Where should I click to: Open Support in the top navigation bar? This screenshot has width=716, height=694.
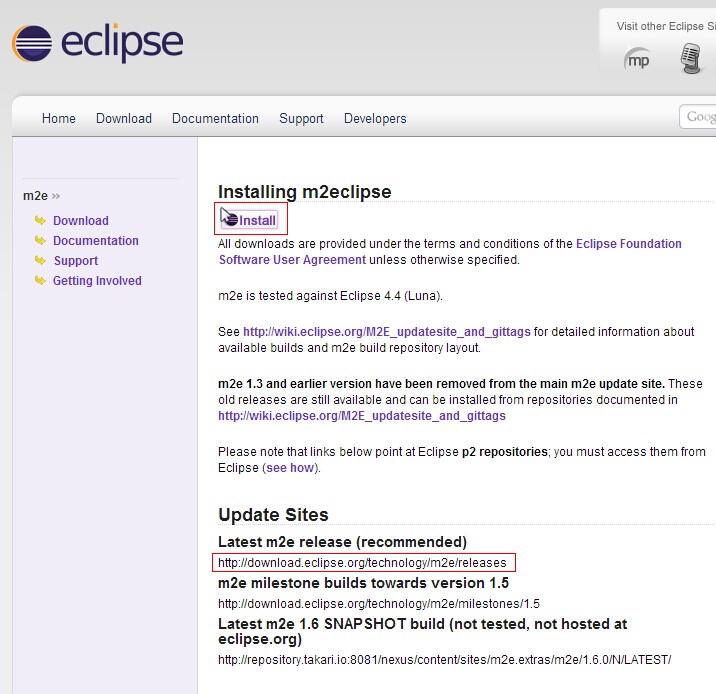[x=301, y=118]
